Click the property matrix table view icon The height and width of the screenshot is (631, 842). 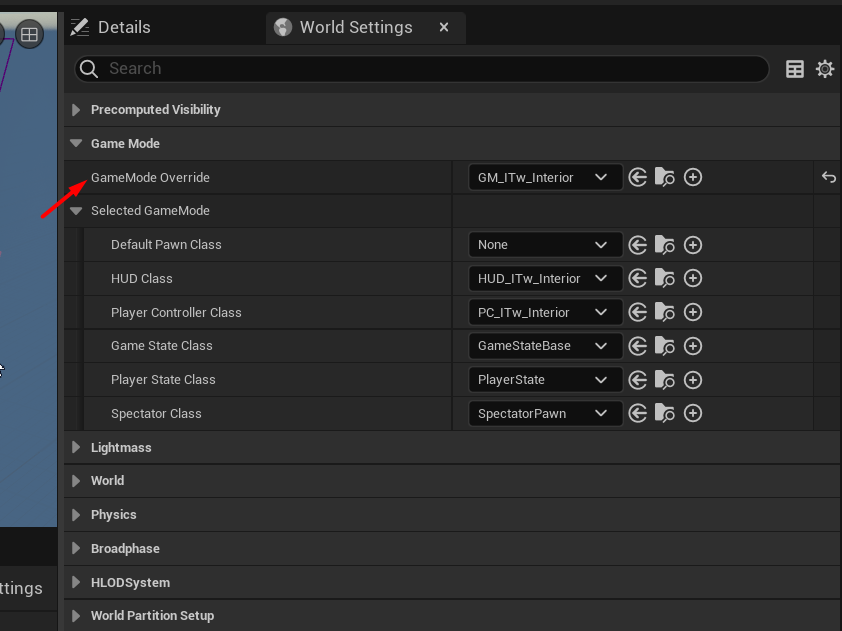click(795, 69)
